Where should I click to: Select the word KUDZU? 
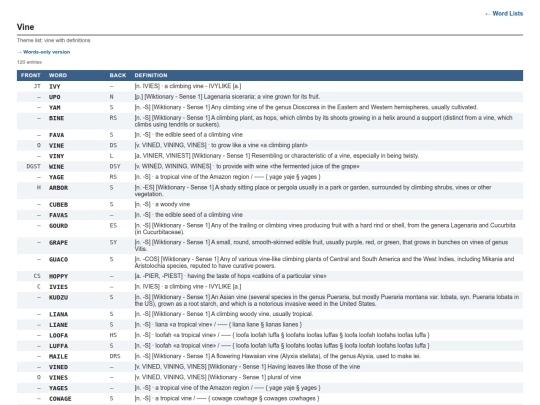pyautogui.click(x=58, y=298)
